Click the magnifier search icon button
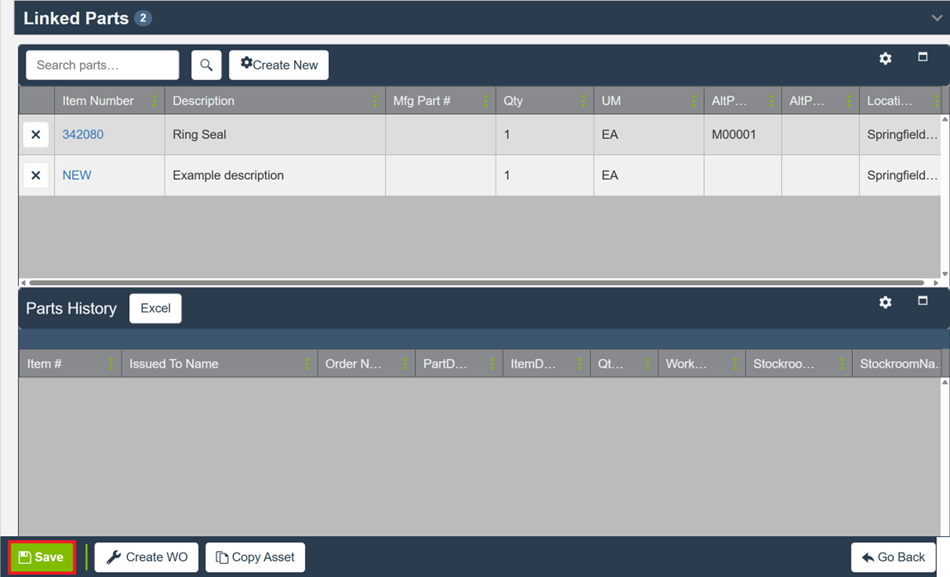The width and height of the screenshot is (950, 577). [206, 65]
